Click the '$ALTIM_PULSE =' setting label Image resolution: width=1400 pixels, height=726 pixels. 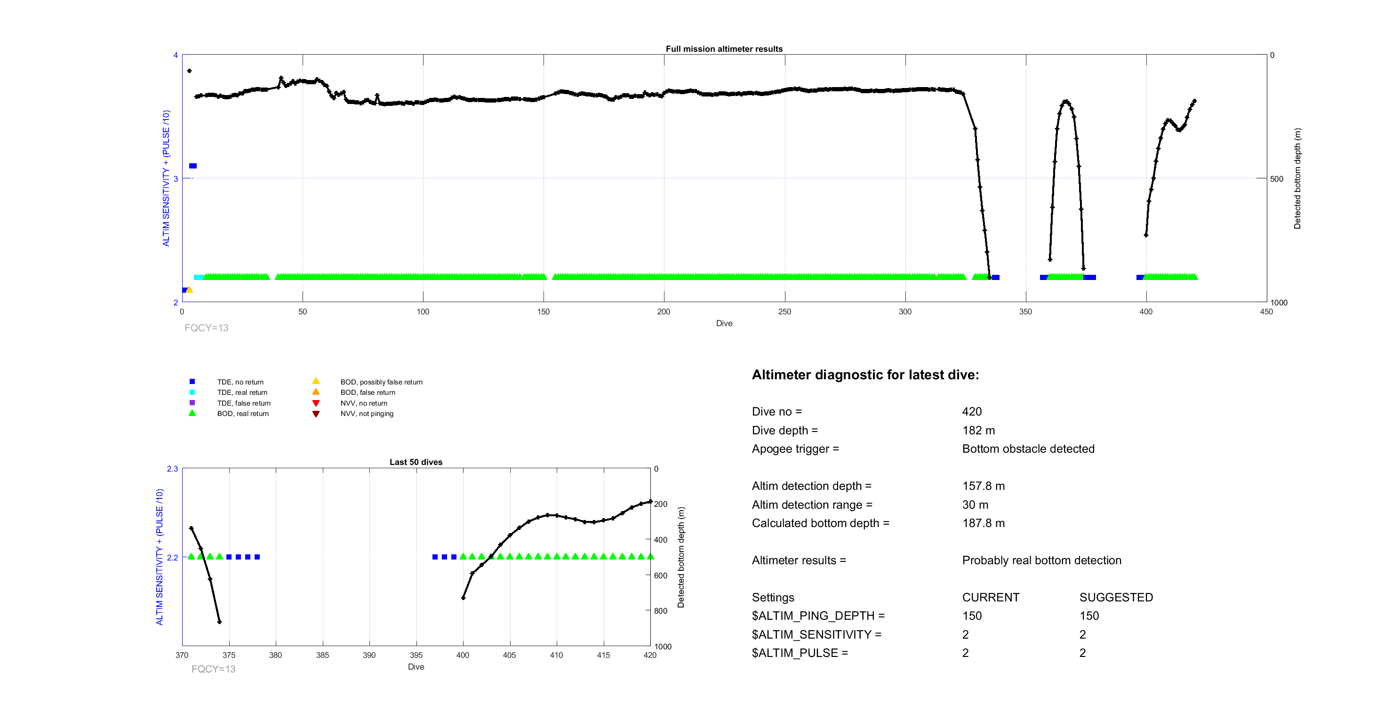pyautogui.click(x=800, y=653)
